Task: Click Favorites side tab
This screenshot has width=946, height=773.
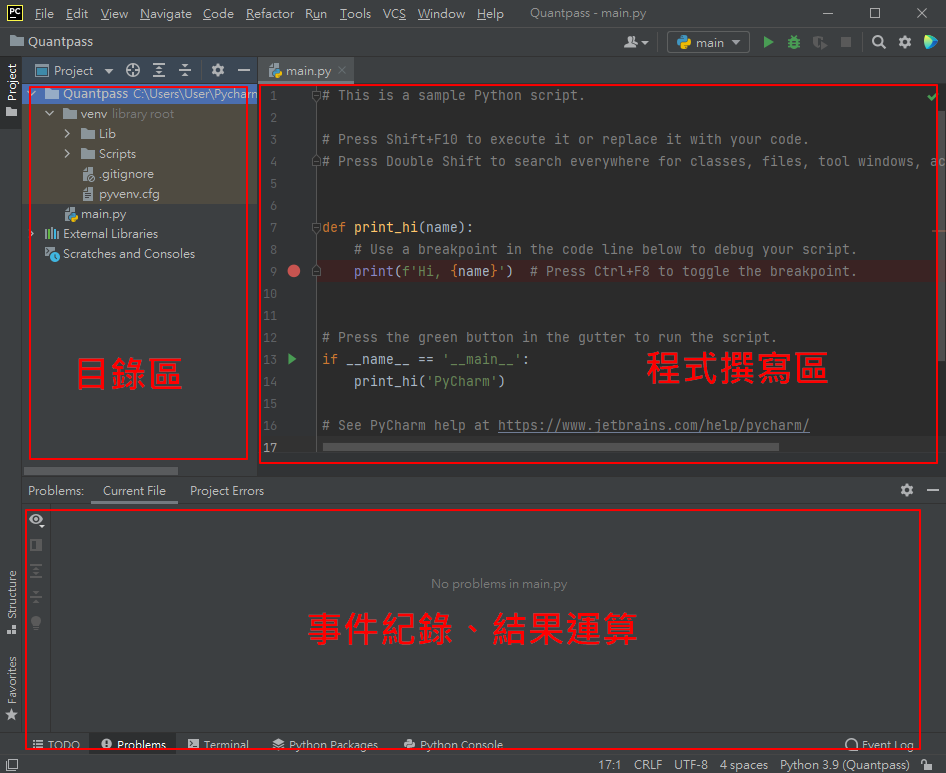Action: click(11, 689)
